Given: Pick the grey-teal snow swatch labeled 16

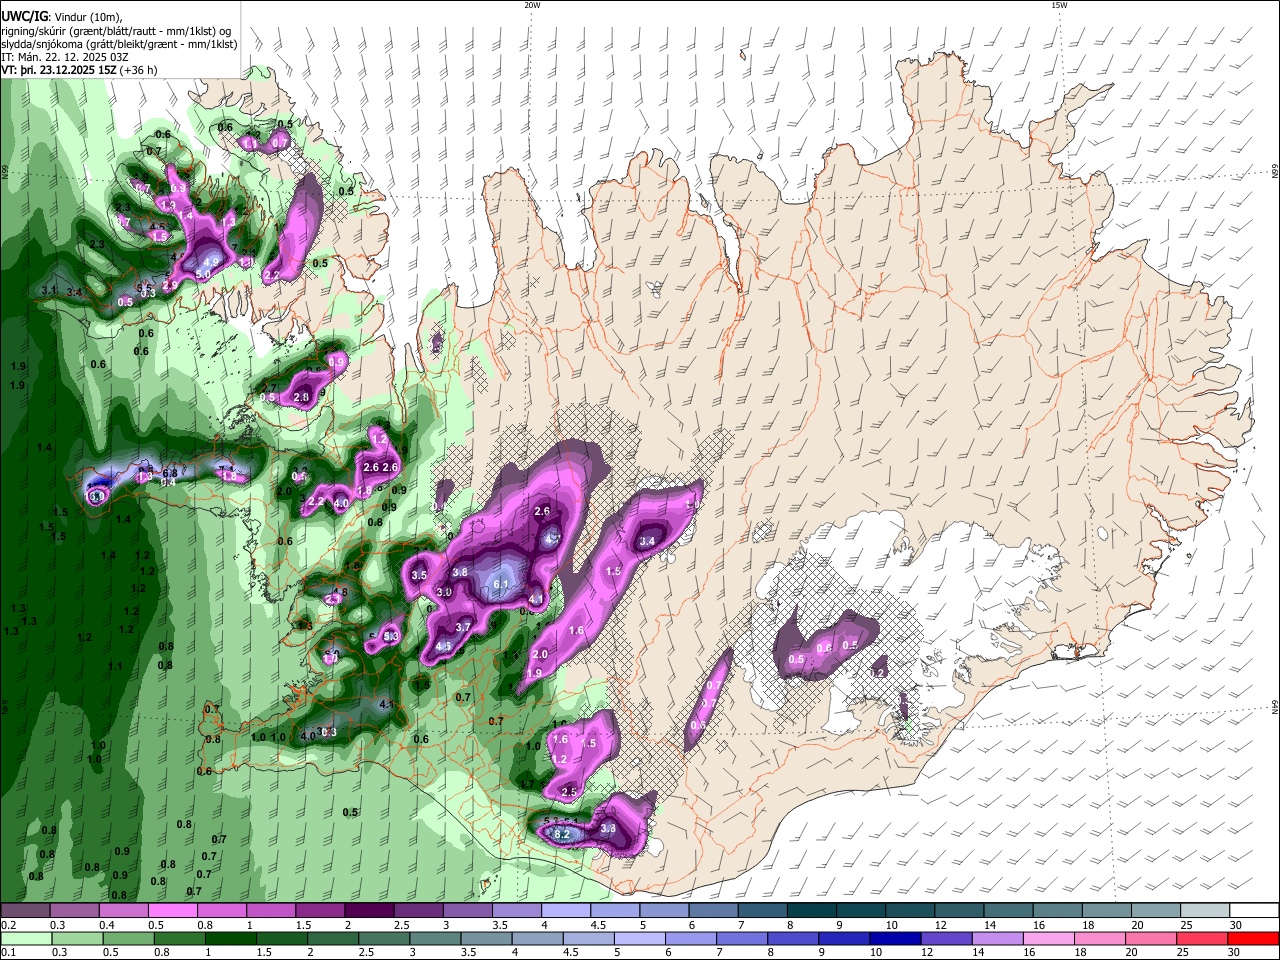Looking at the screenshot, I should (x=1056, y=911).
